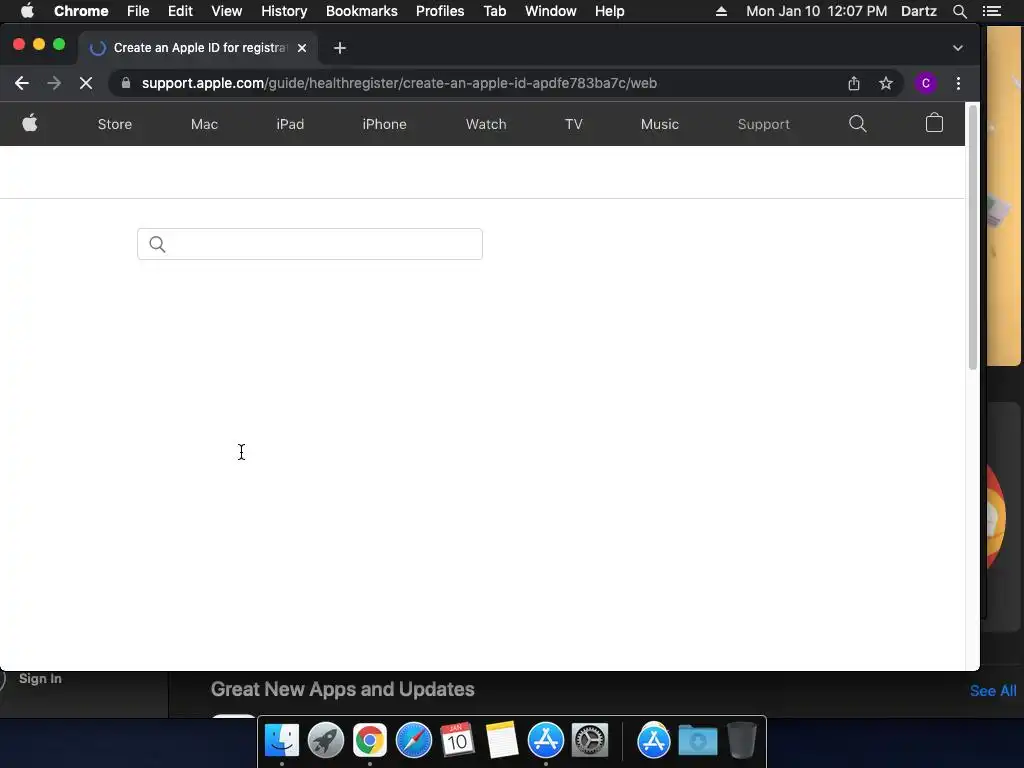Go to iPhone in Apple navigation
The image size is (1024, 768).
coord(384,124)
